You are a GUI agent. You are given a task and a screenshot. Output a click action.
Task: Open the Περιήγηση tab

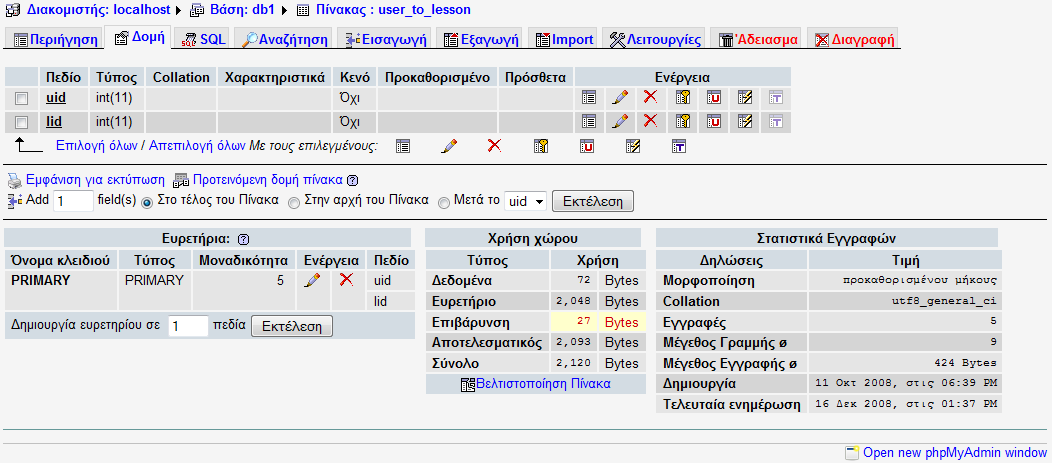[56, 40]
